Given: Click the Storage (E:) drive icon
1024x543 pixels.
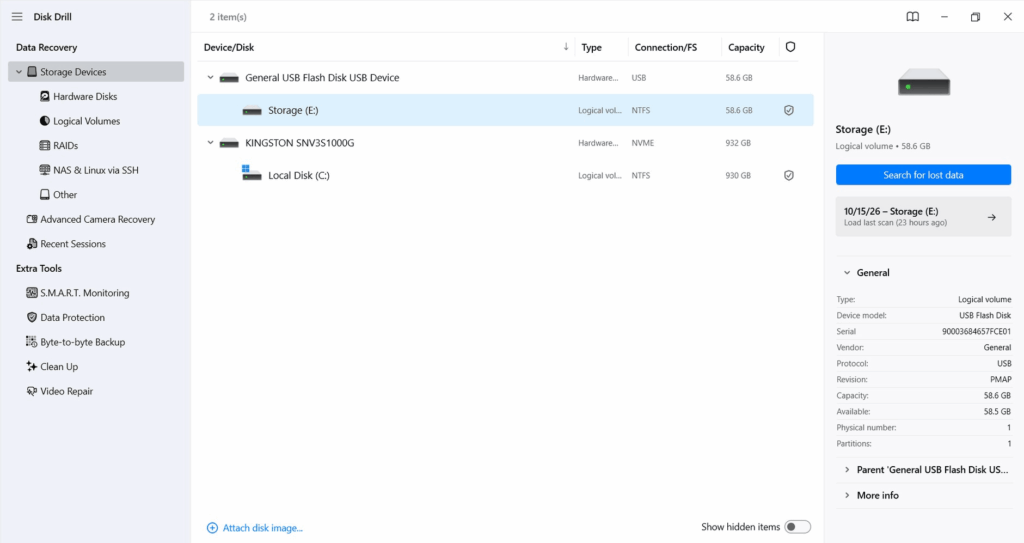Looking at the screenshot, I should pos(252,110).
